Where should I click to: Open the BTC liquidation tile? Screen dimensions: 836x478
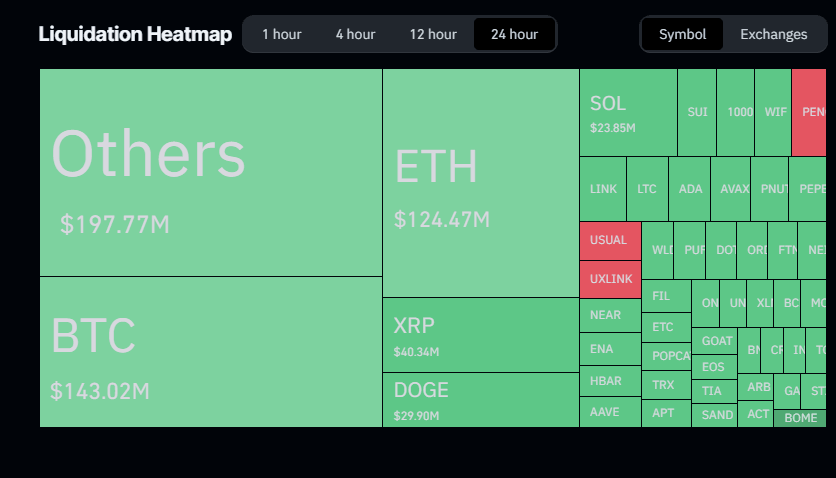point(210,352)
